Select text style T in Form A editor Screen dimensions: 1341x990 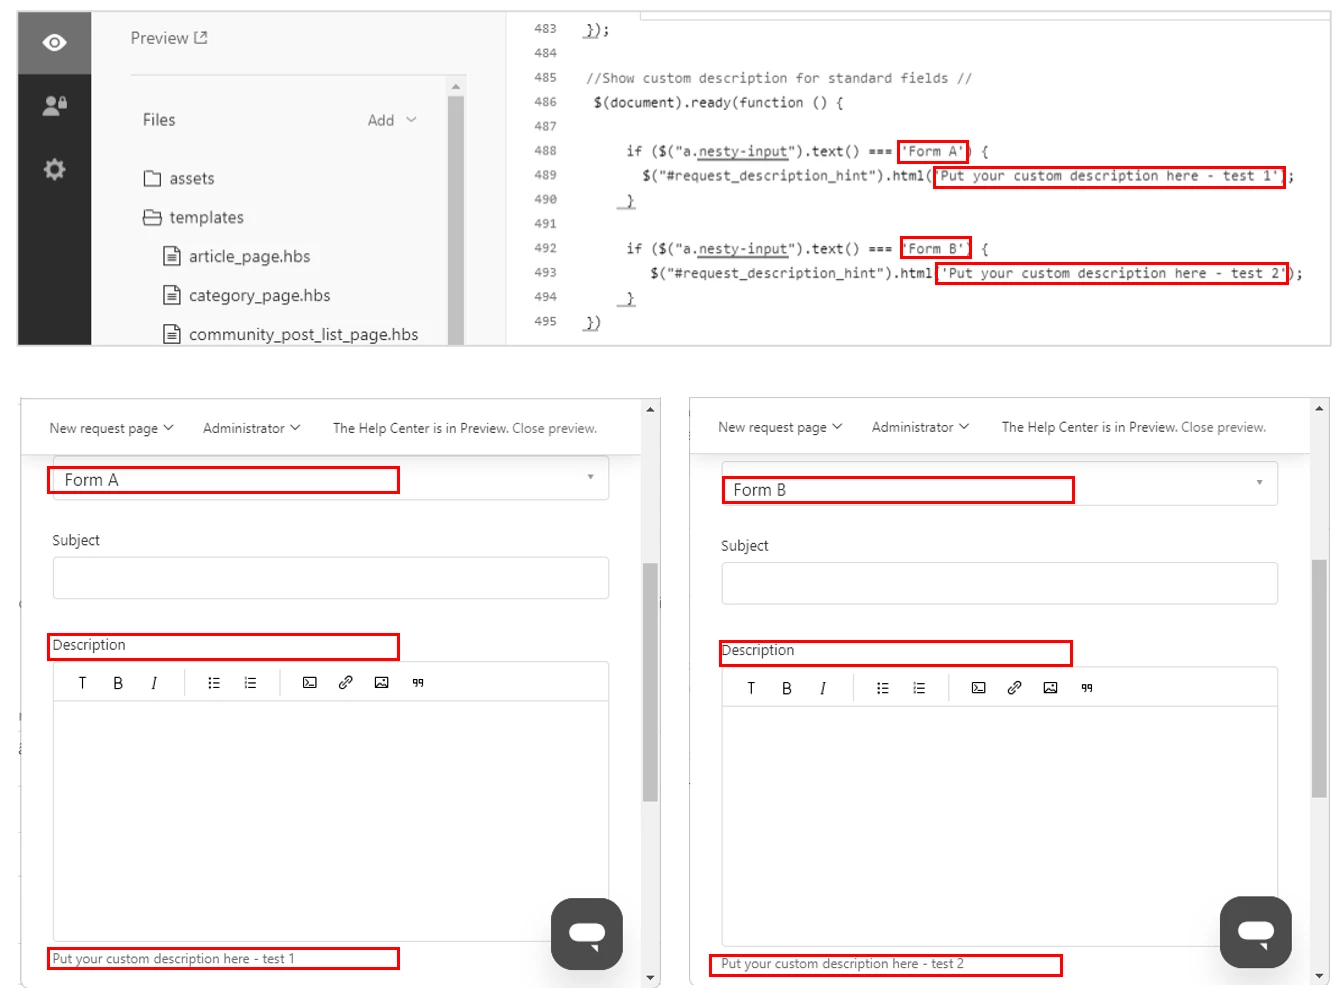[x=82, y=683]
